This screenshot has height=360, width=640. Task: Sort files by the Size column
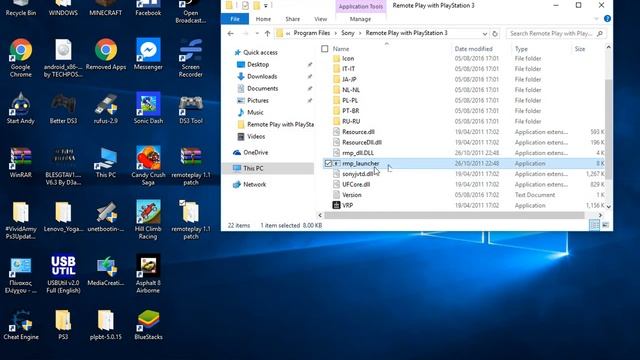click(x=580, y=49)
